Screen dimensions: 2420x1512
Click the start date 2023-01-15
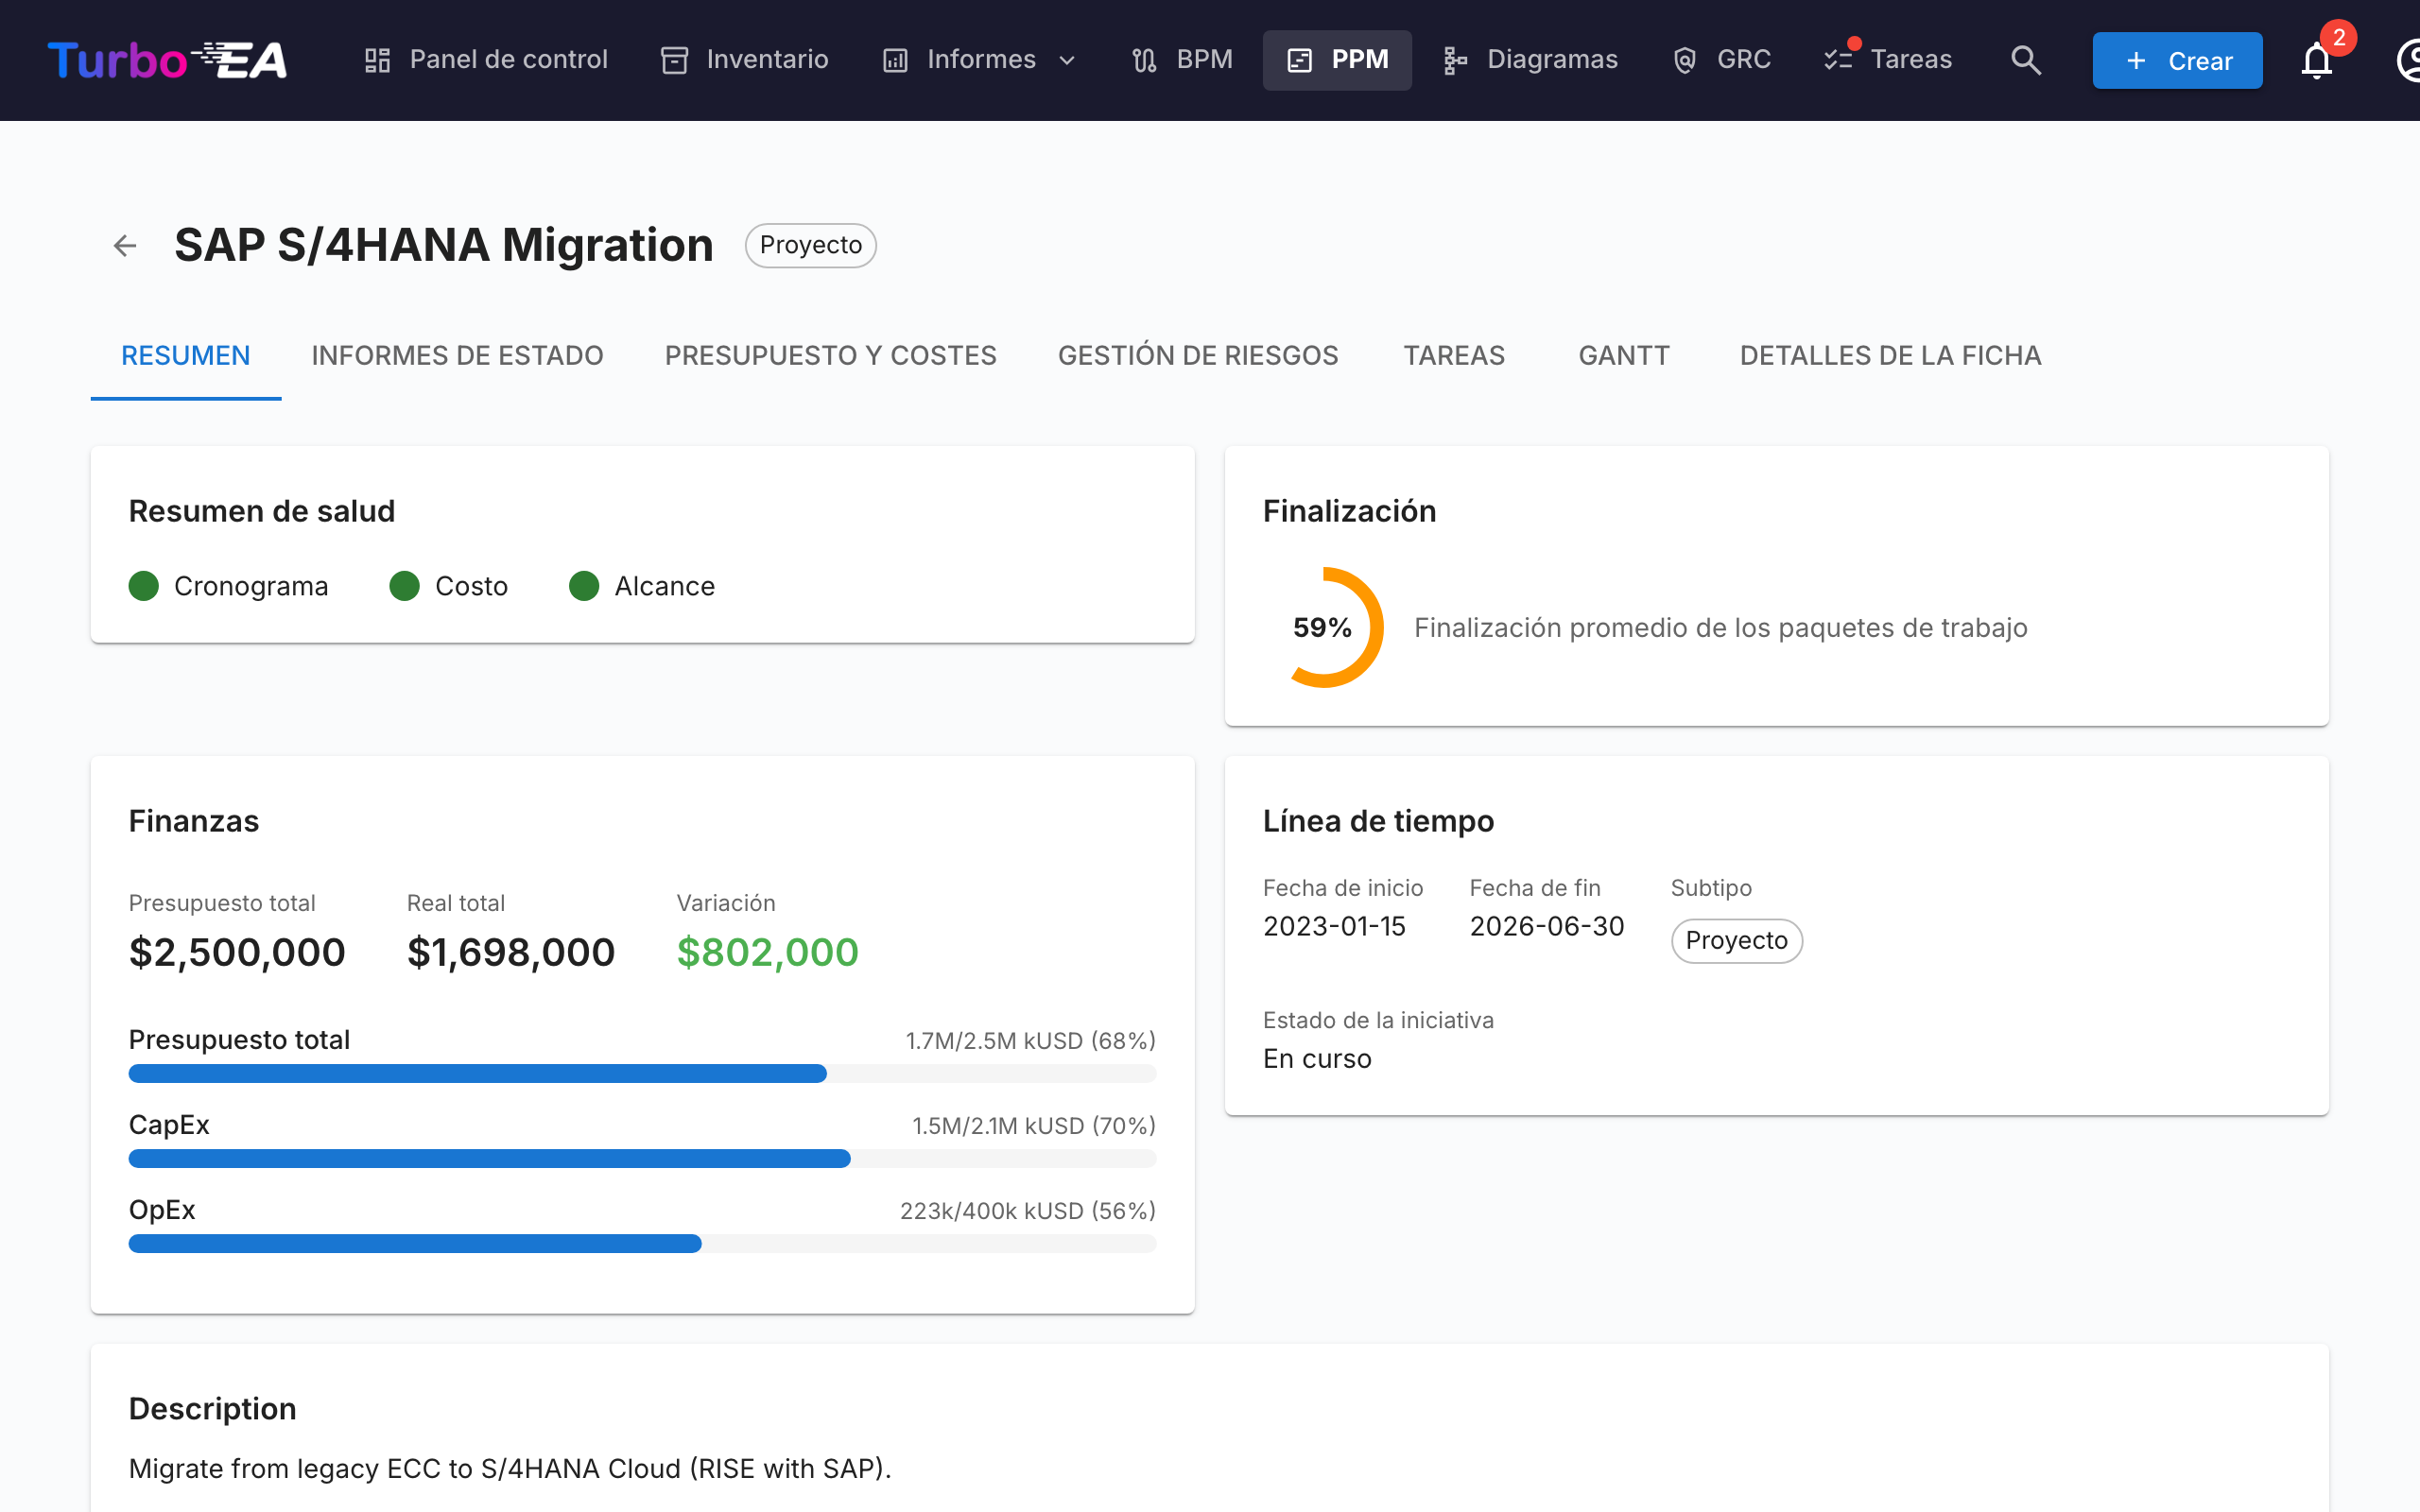click(1334, 926)
